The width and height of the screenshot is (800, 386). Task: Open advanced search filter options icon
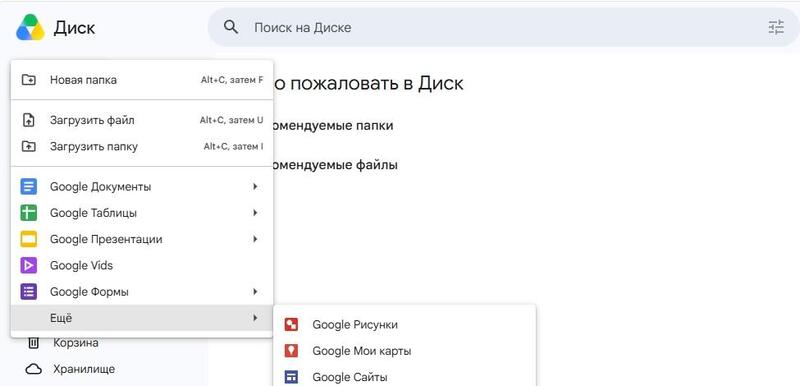(776, 27)
